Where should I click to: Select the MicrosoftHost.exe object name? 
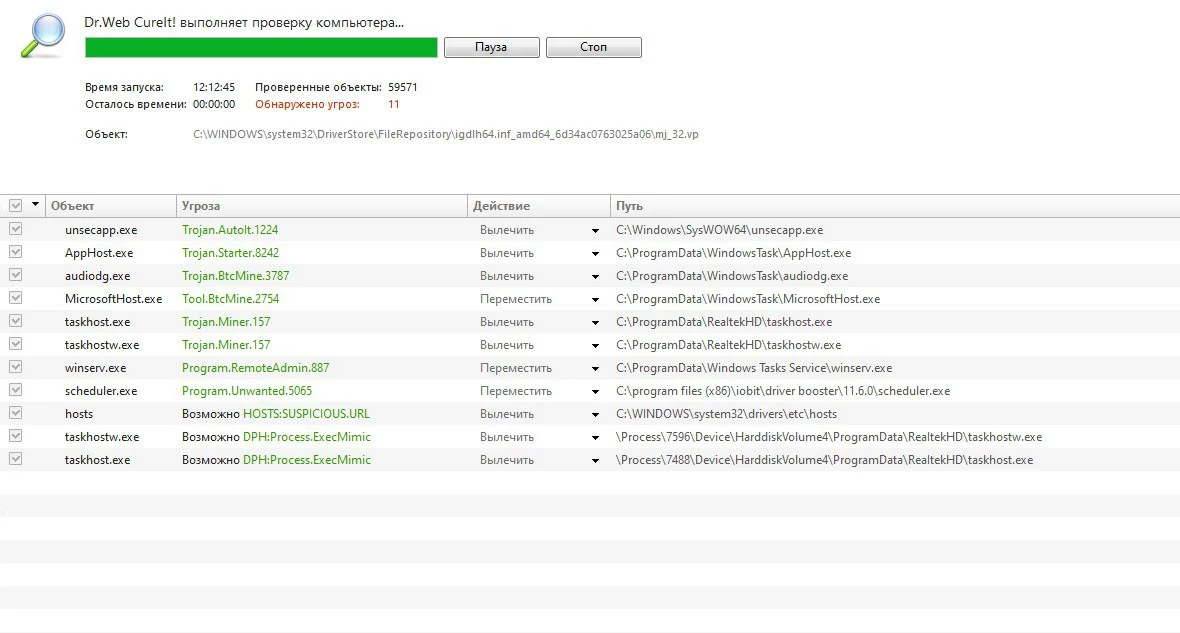click(x=114, y=299)
